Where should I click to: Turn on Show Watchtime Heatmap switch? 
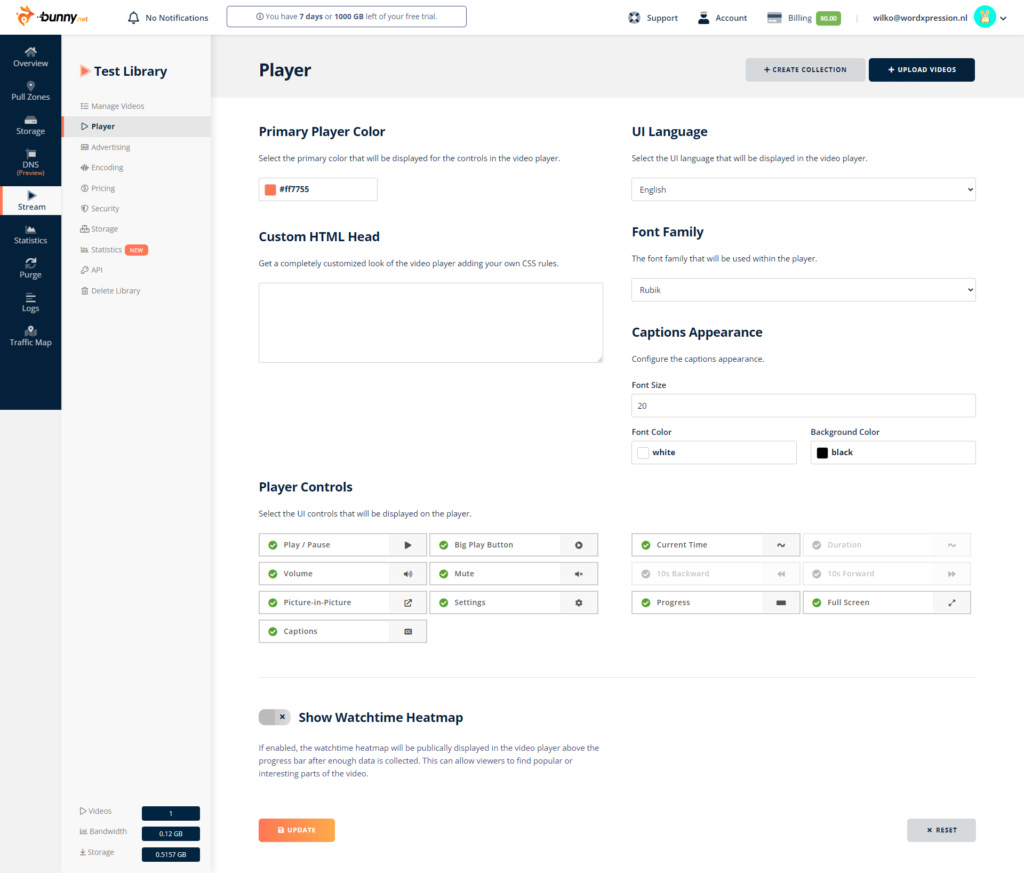coord(274,717)
